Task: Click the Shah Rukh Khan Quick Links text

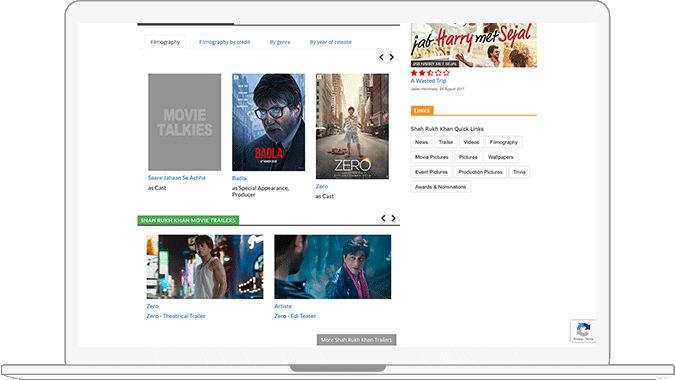Action: [447, 129]
